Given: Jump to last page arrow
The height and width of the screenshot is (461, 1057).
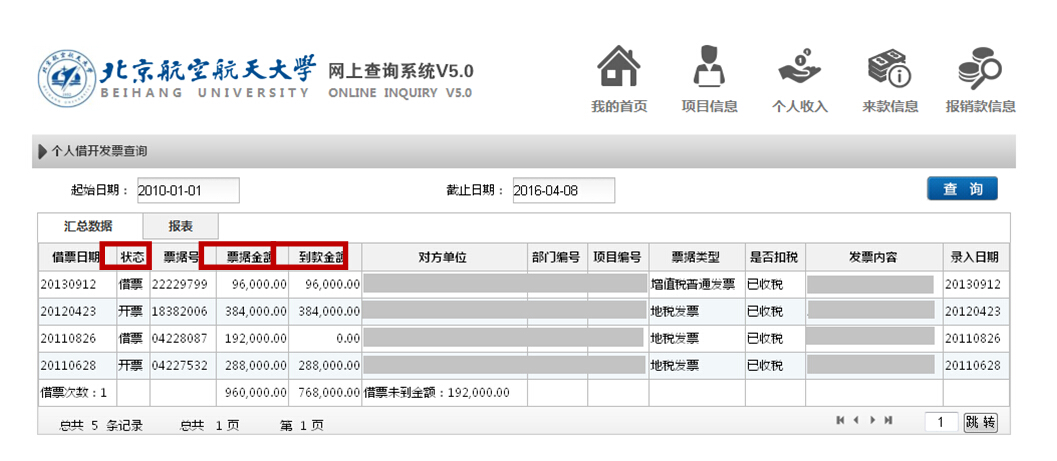Looking at the screenshot, I should coord(889,421).
